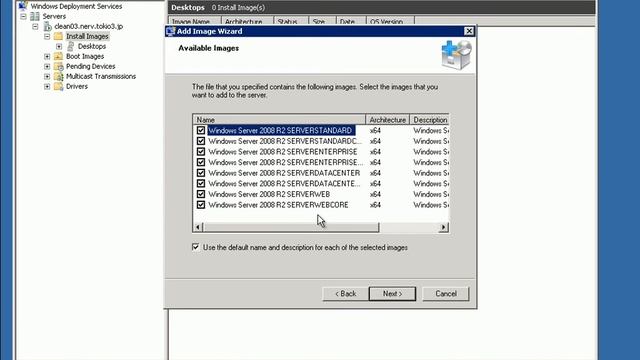Image resolution: width=640 pixels, height=360 pixels.
Task: Expand the Boot Images node
Action: (47, 56)
